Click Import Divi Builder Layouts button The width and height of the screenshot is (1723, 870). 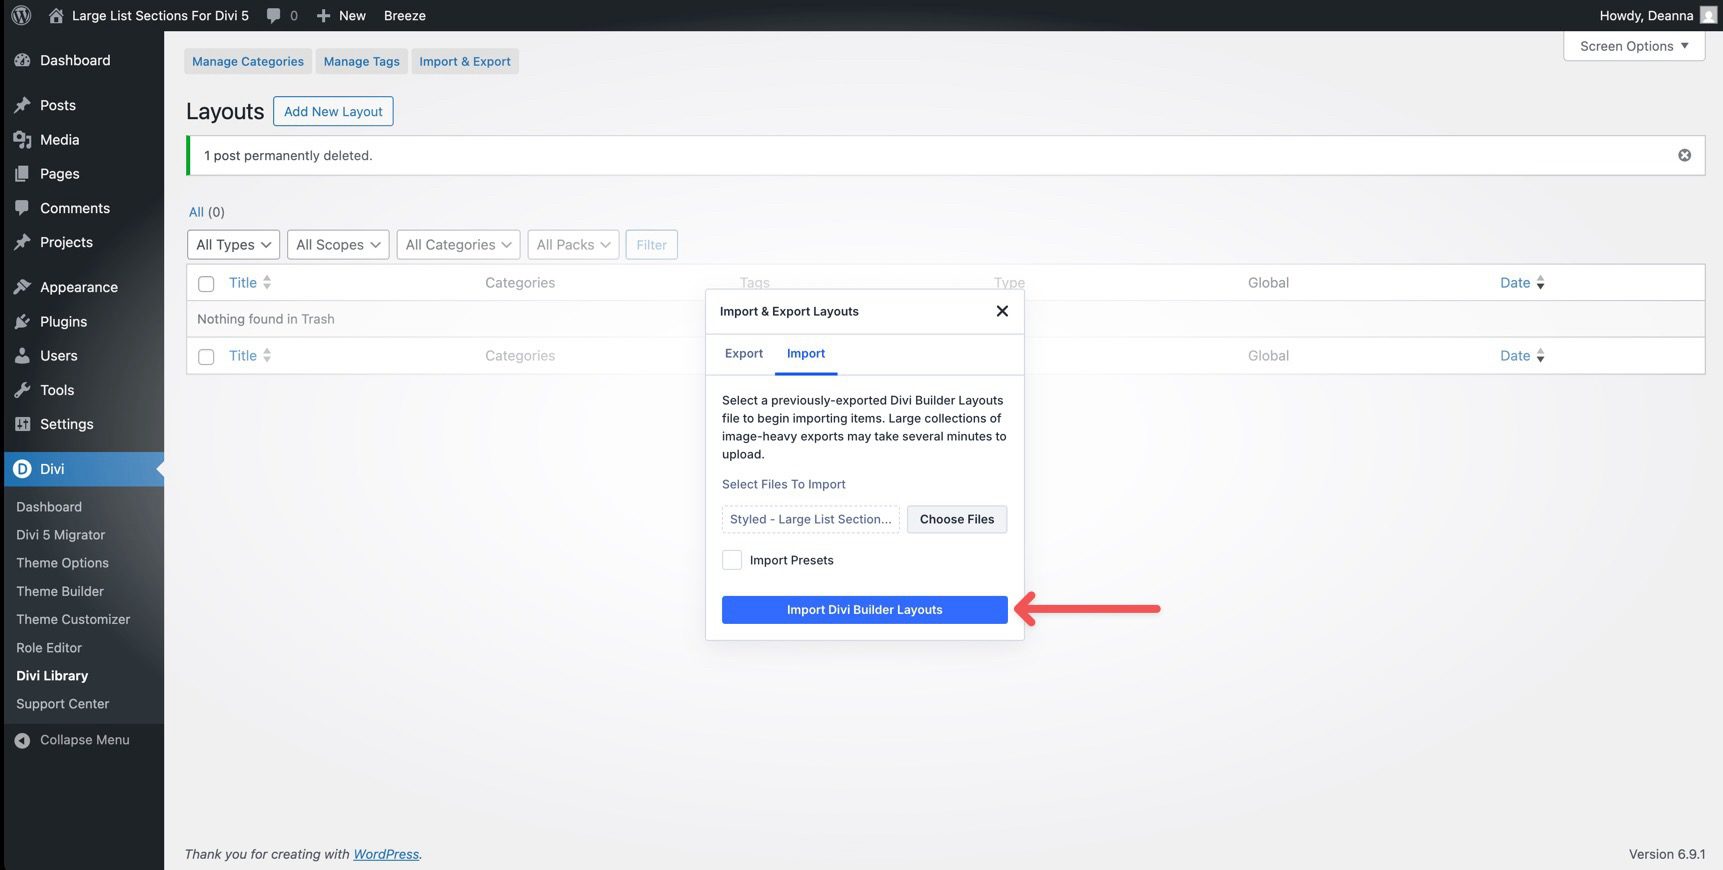click(865, 610)
